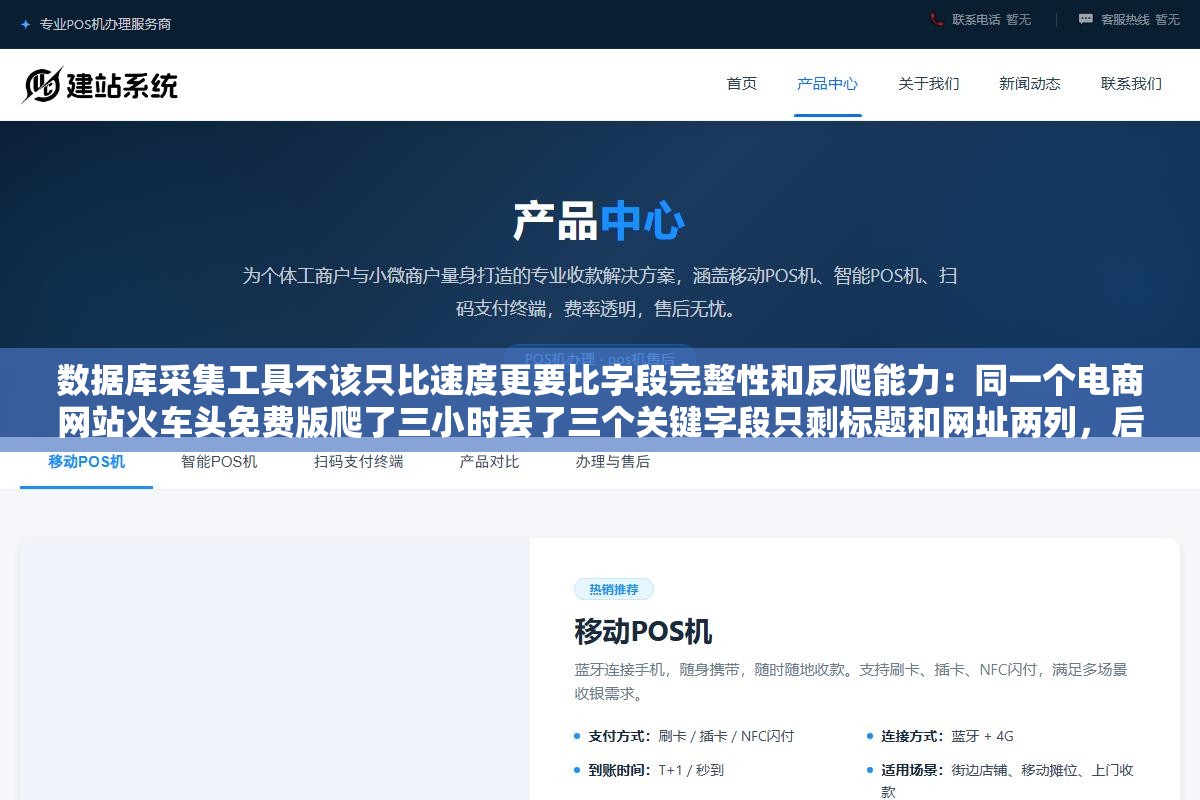Viewport: 1200px width, 800px height.
Task: Click the star icon beside 专业POS机办理服务商
Action: click(x=26, y=24)
